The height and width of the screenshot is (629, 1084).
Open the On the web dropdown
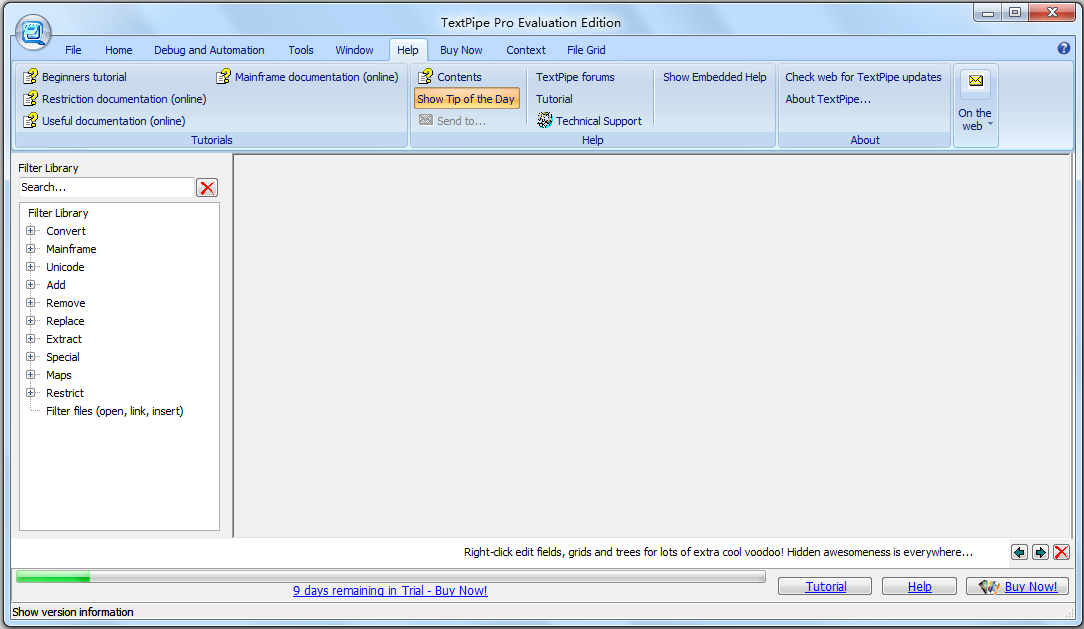pos(975,120)
